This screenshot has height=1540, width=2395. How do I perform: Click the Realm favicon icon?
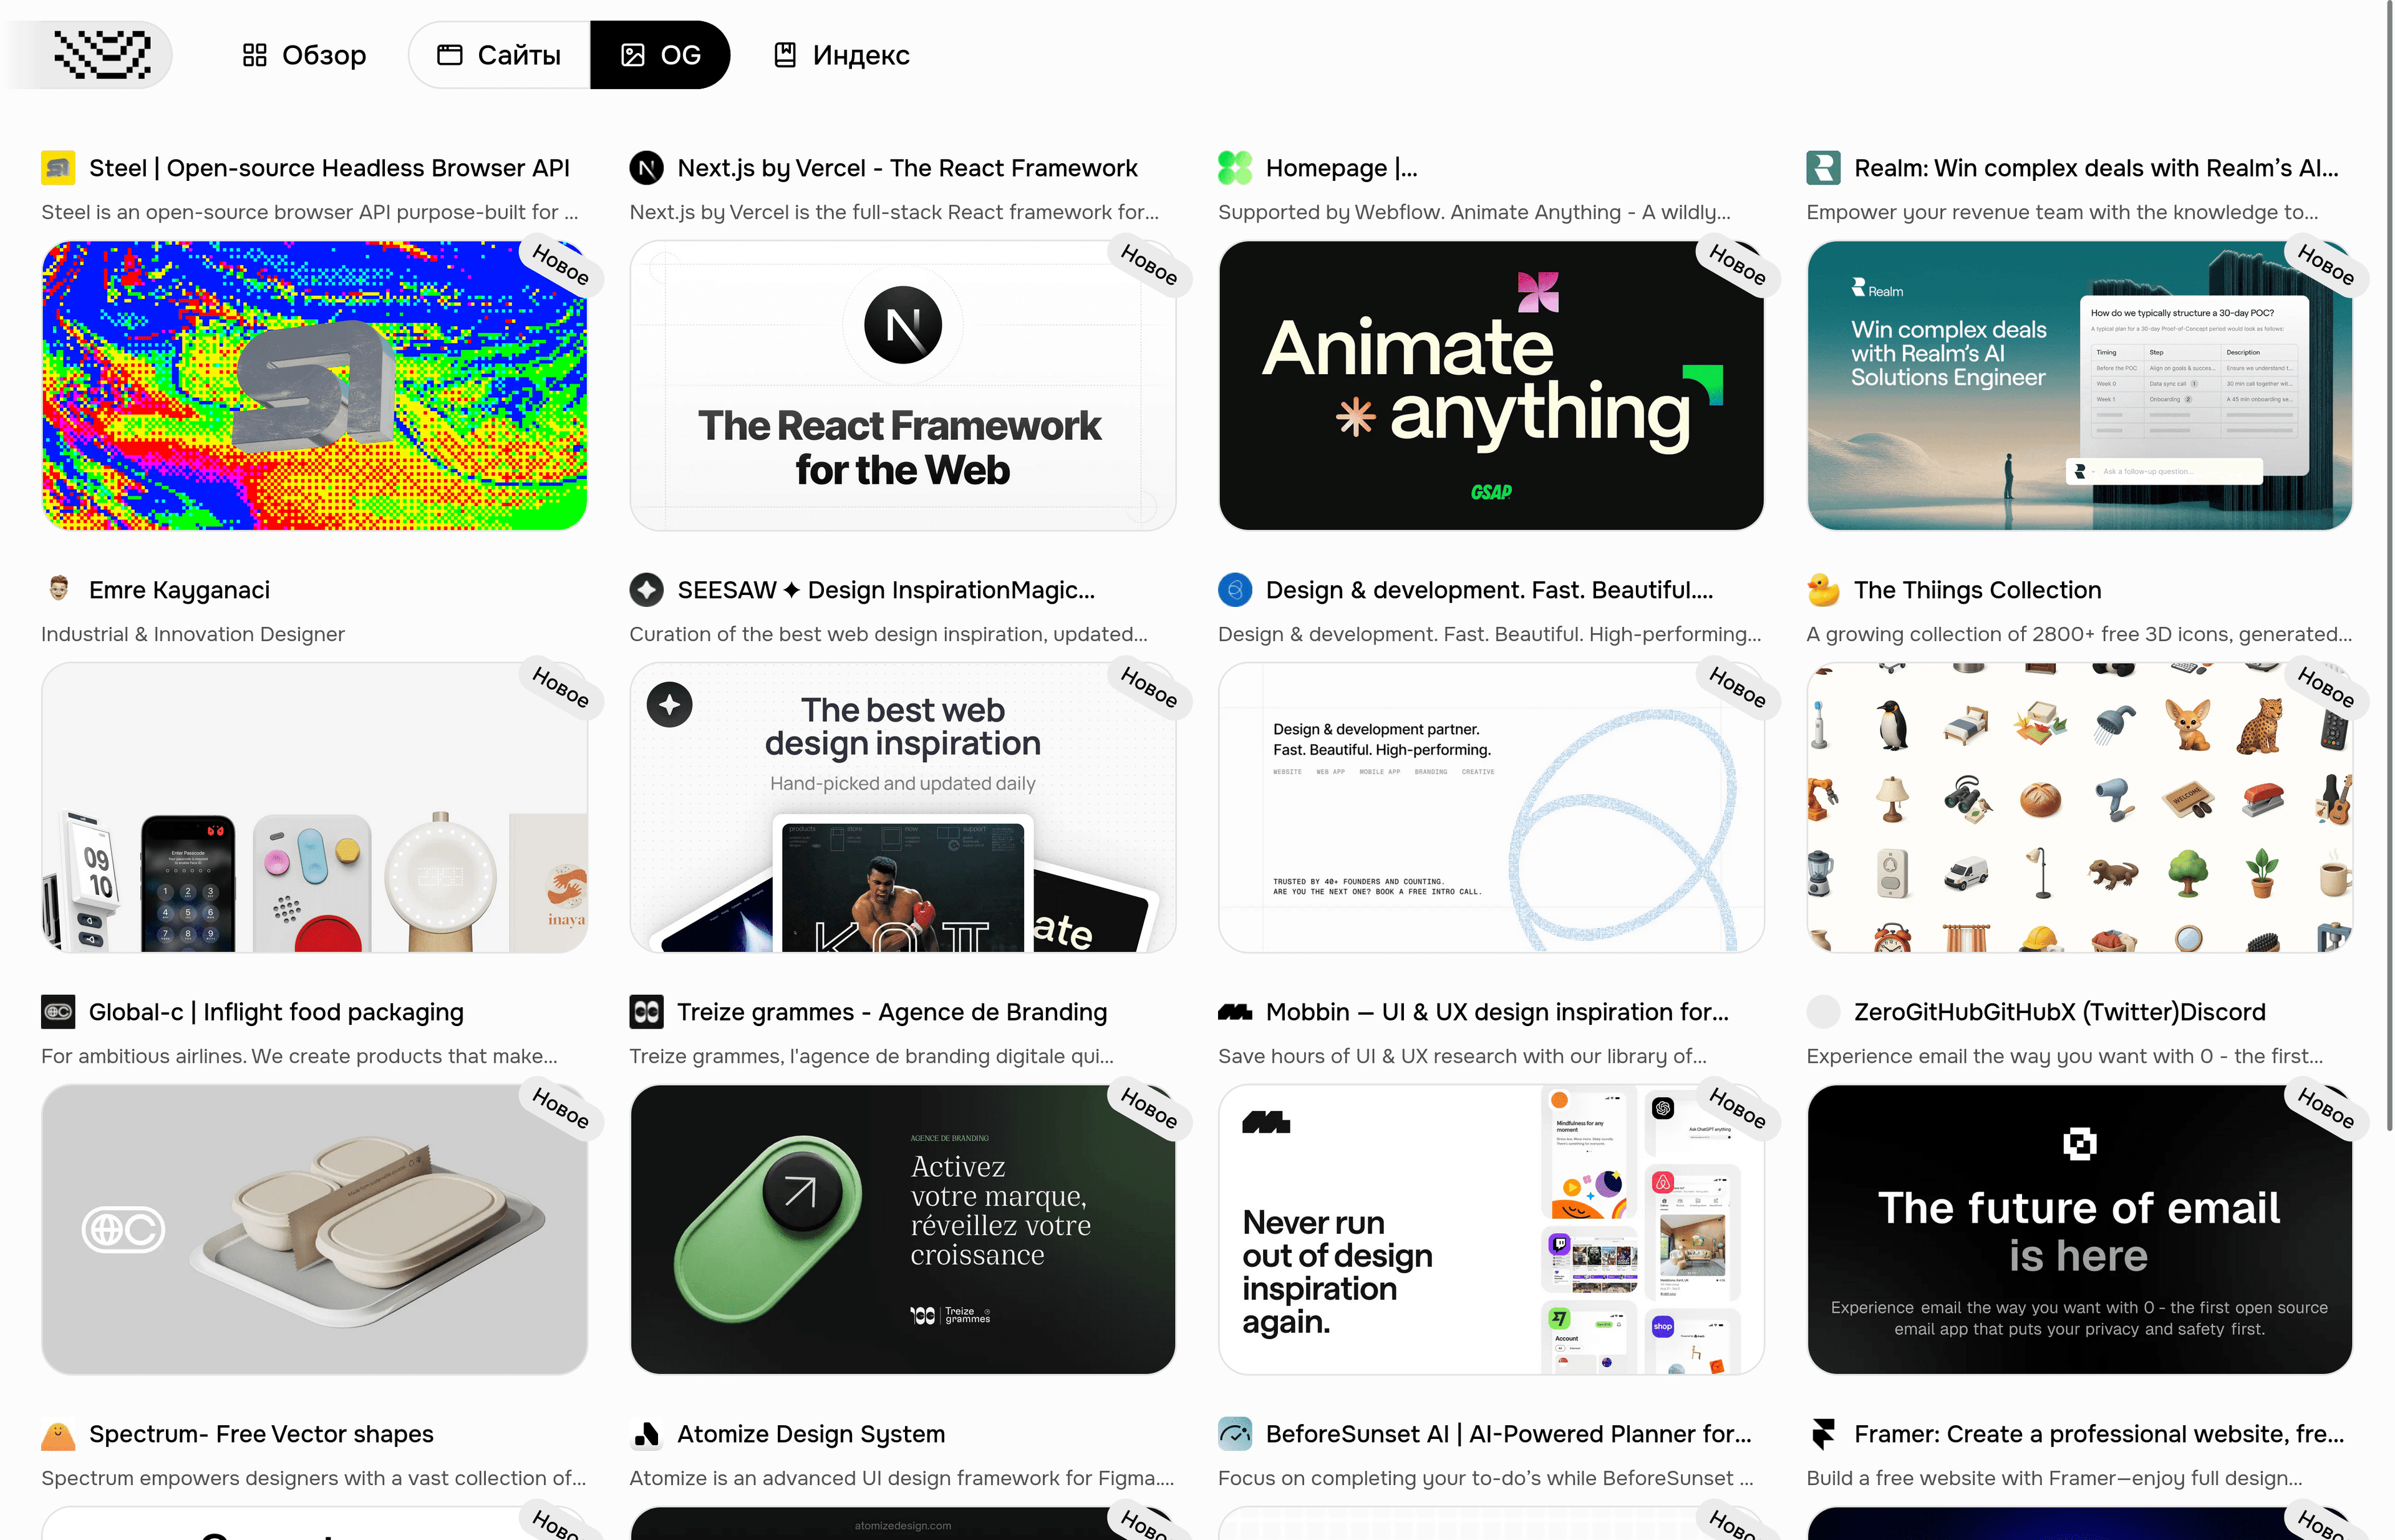(1823, 168)
